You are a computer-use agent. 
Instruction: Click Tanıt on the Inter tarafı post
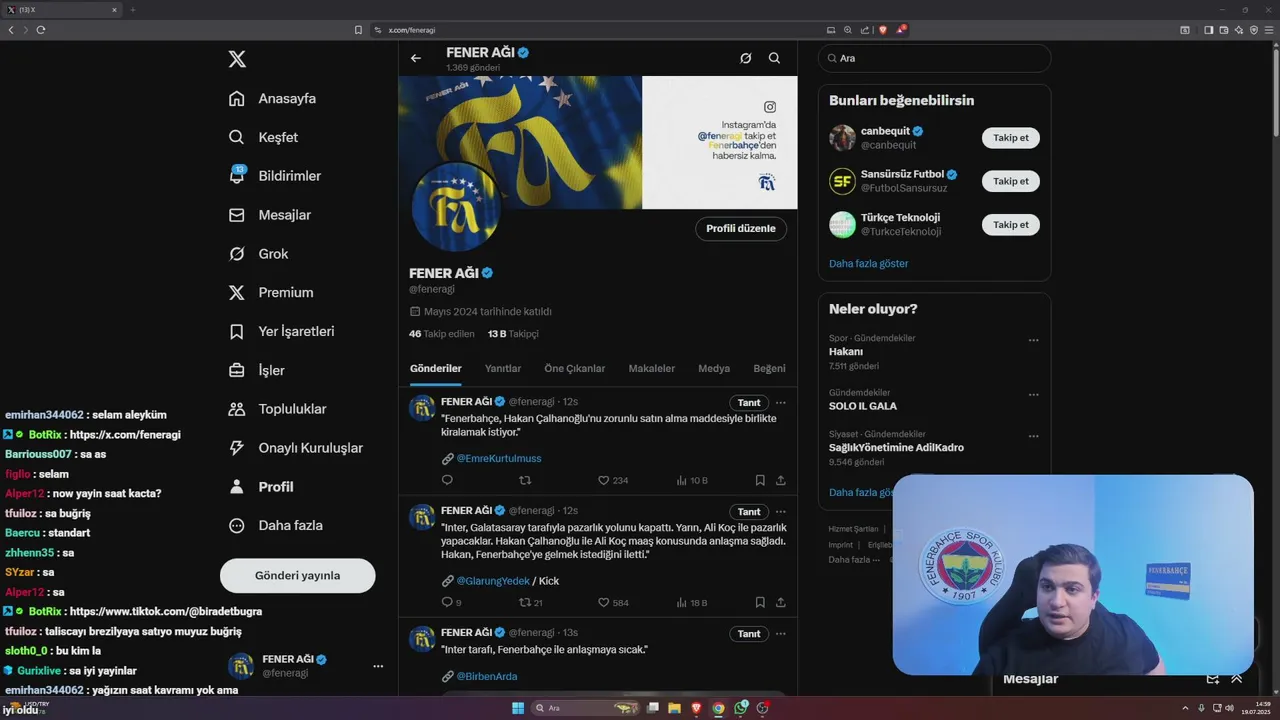(749, 633)
